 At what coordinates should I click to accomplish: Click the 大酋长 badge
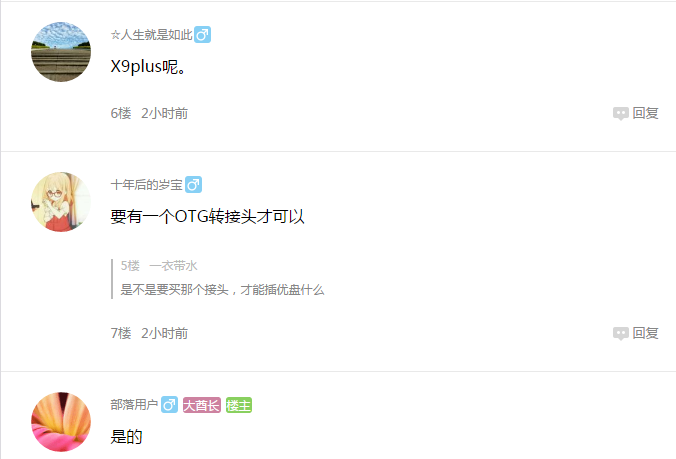[202, 405]
